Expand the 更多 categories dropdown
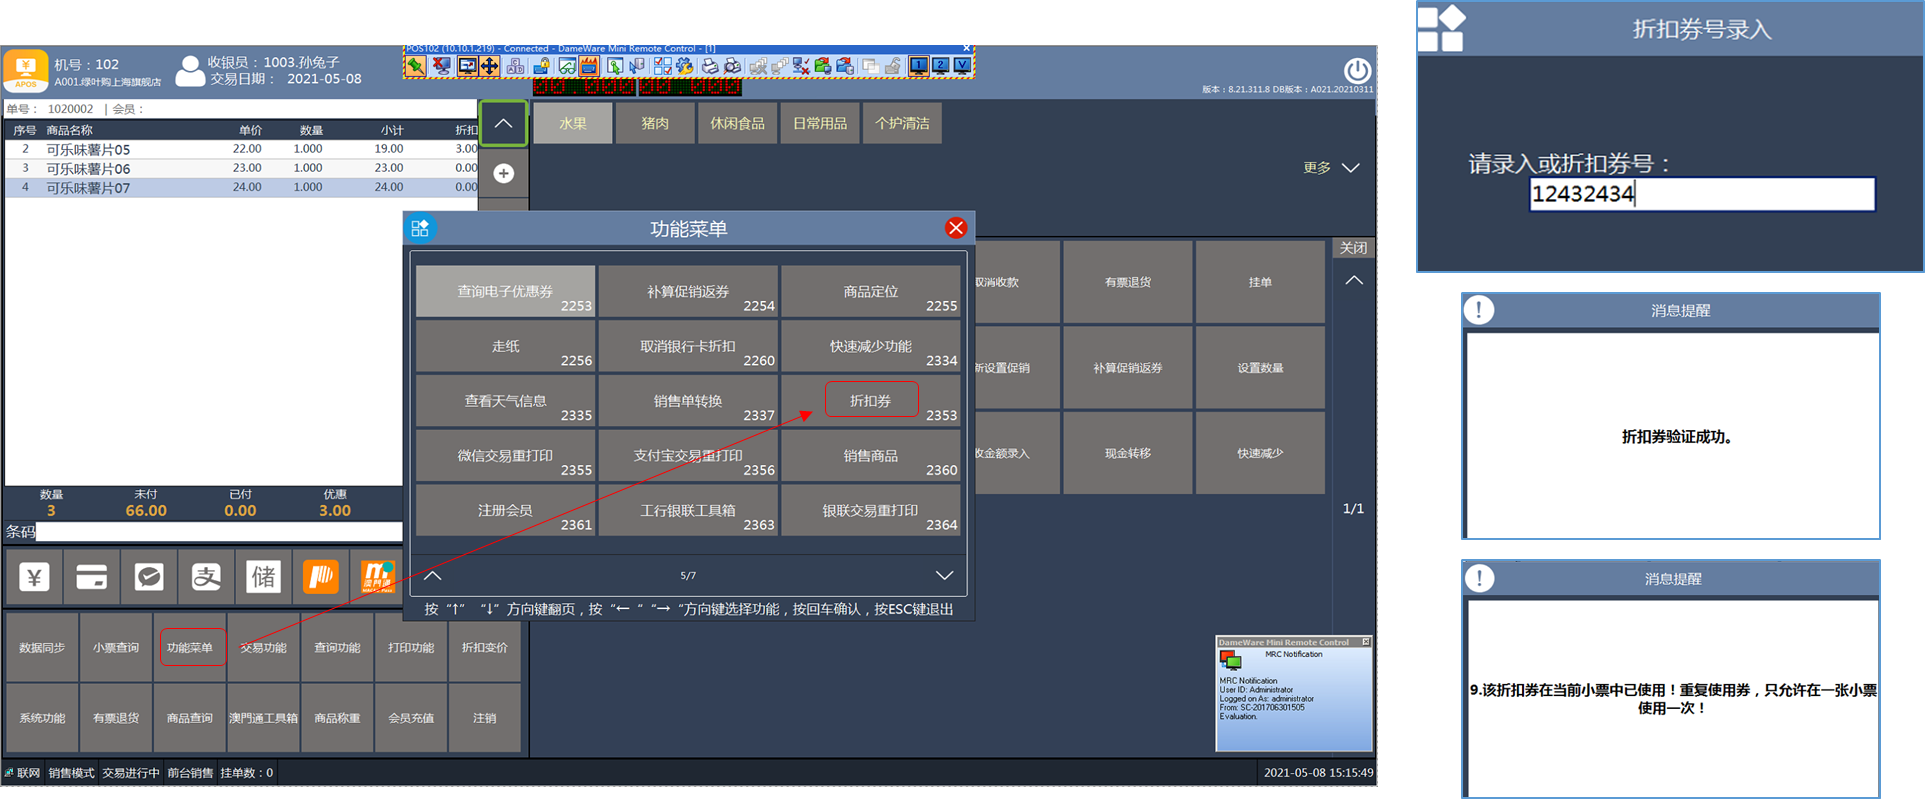Screen dimensions: 1925x799 tap(1331, 167)
